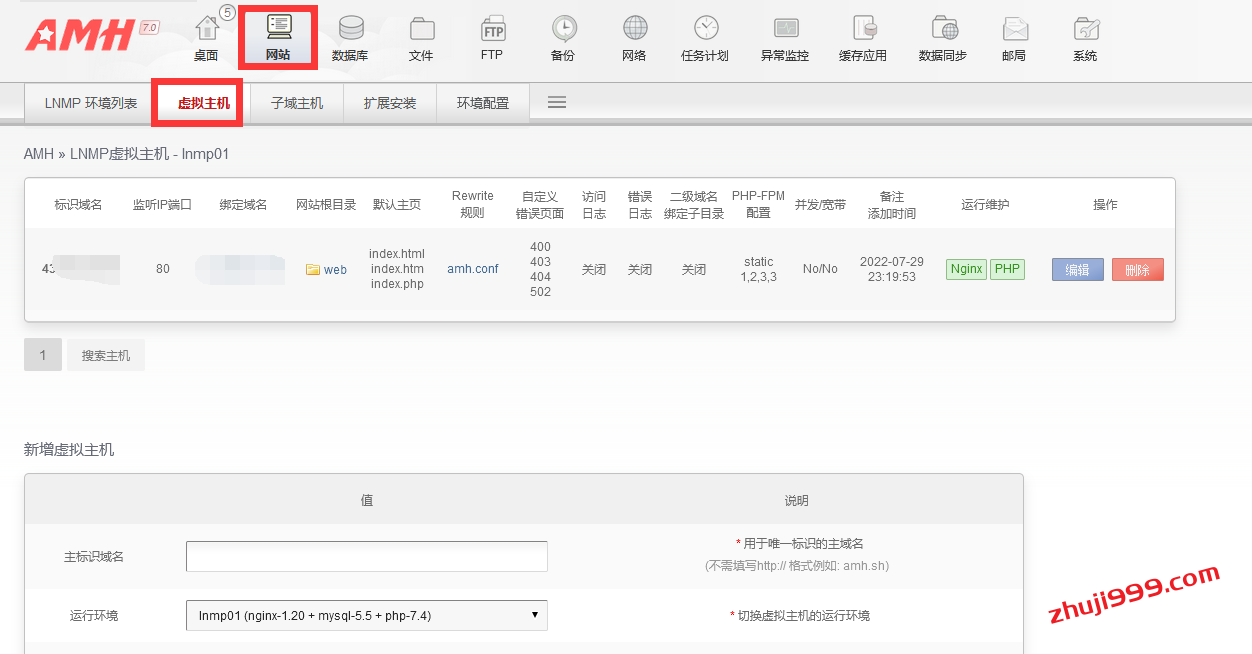Switch to the 子域主机 tab
This screenshot has width=1252, height=654.
(x=297, y=103)
